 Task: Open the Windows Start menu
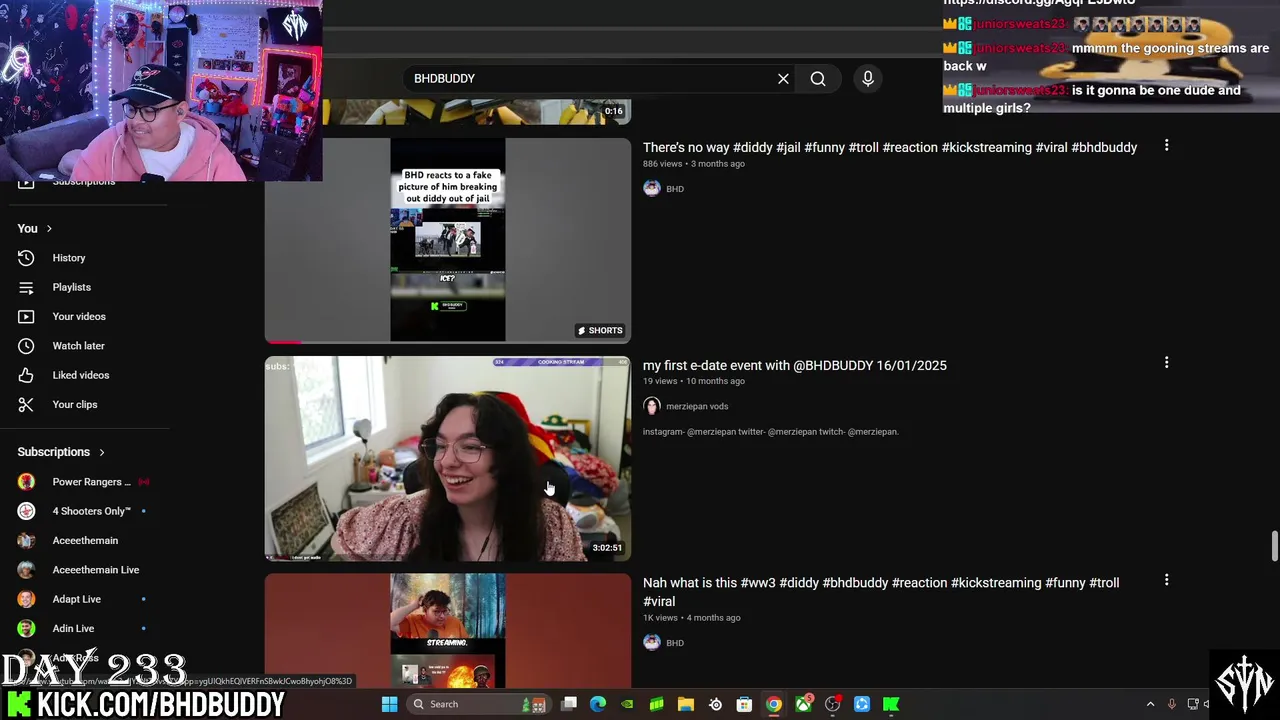pos(390,704)
